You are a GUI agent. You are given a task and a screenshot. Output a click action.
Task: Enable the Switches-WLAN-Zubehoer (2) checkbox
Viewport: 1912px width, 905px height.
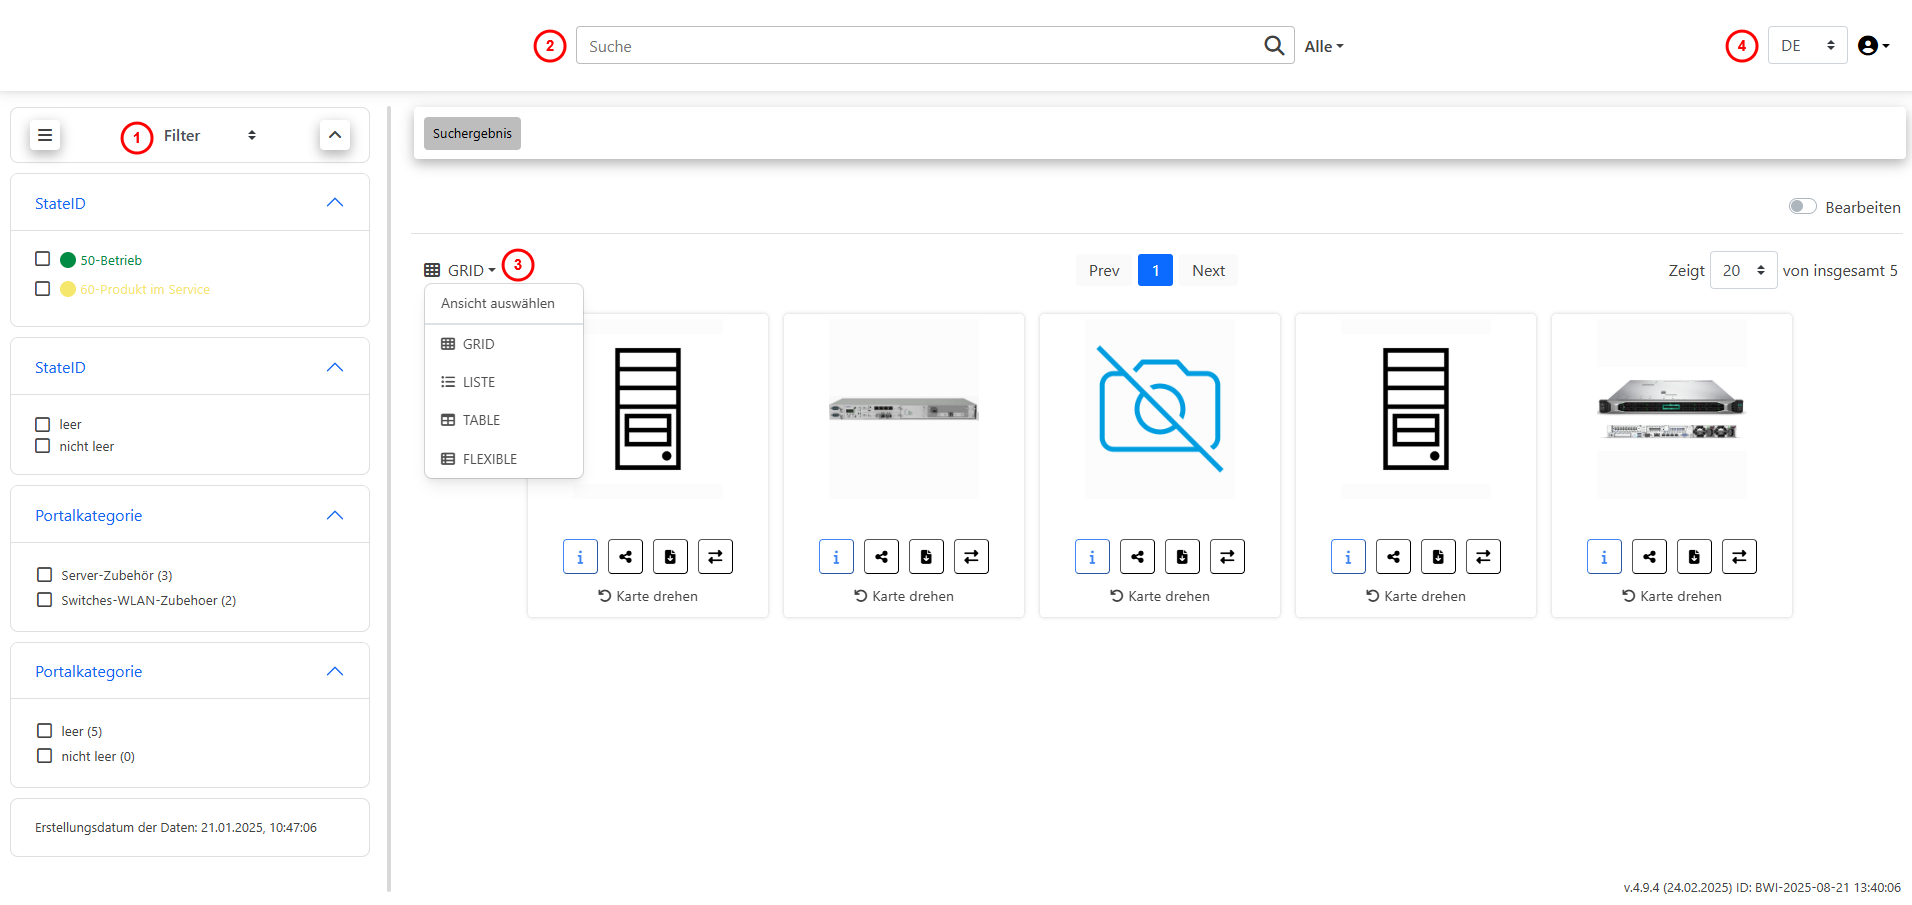pos(45,600)
